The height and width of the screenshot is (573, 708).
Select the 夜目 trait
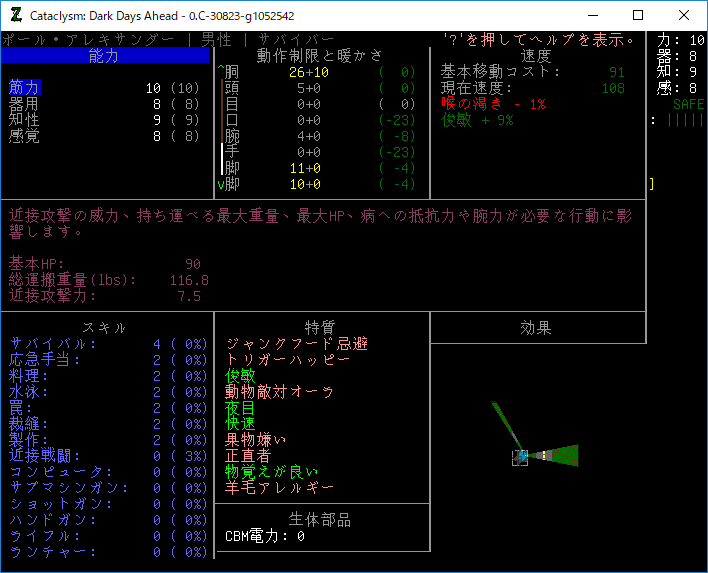(x=242, y=408)
